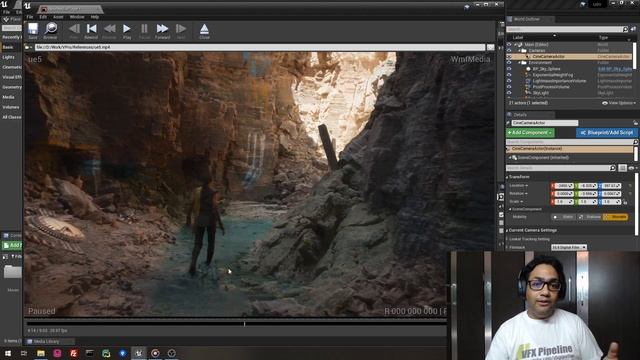Set Mobility to Movable
Image resolution: width=640 pixels, height=360 pixels.
[x=616, y=217]
